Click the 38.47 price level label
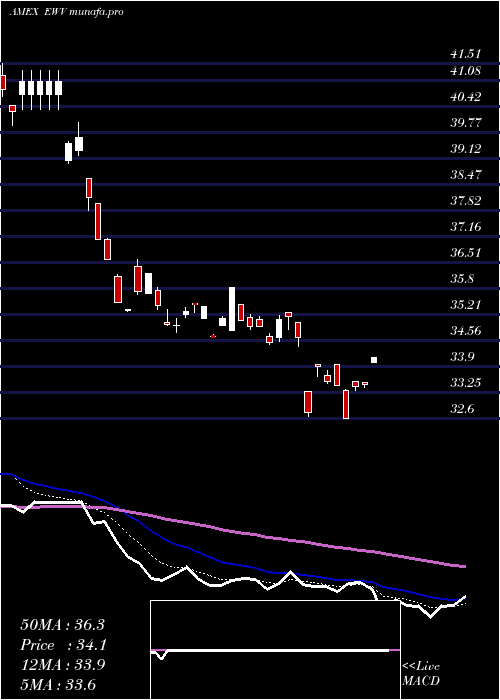500x700 pixels. point(466,174)
